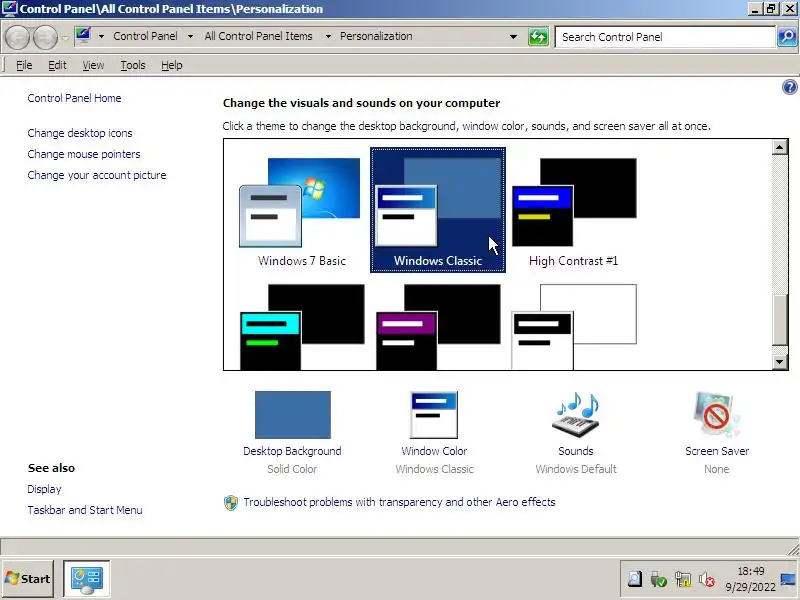Open the recent pages dropdown arrow

pyautogui.click(x=65, y=37)
